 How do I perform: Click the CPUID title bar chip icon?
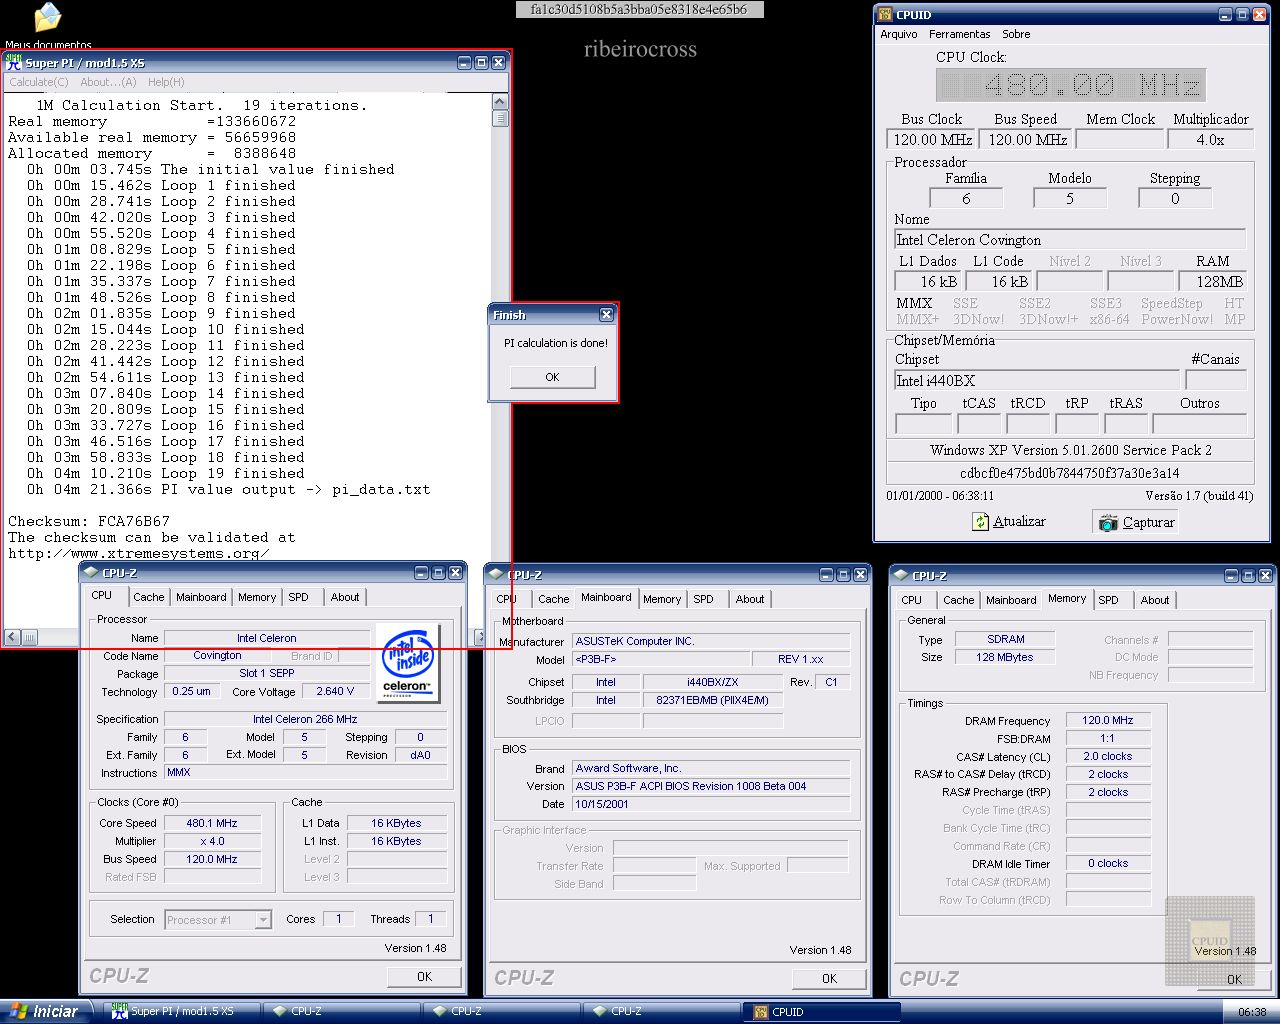pos(884,15)
